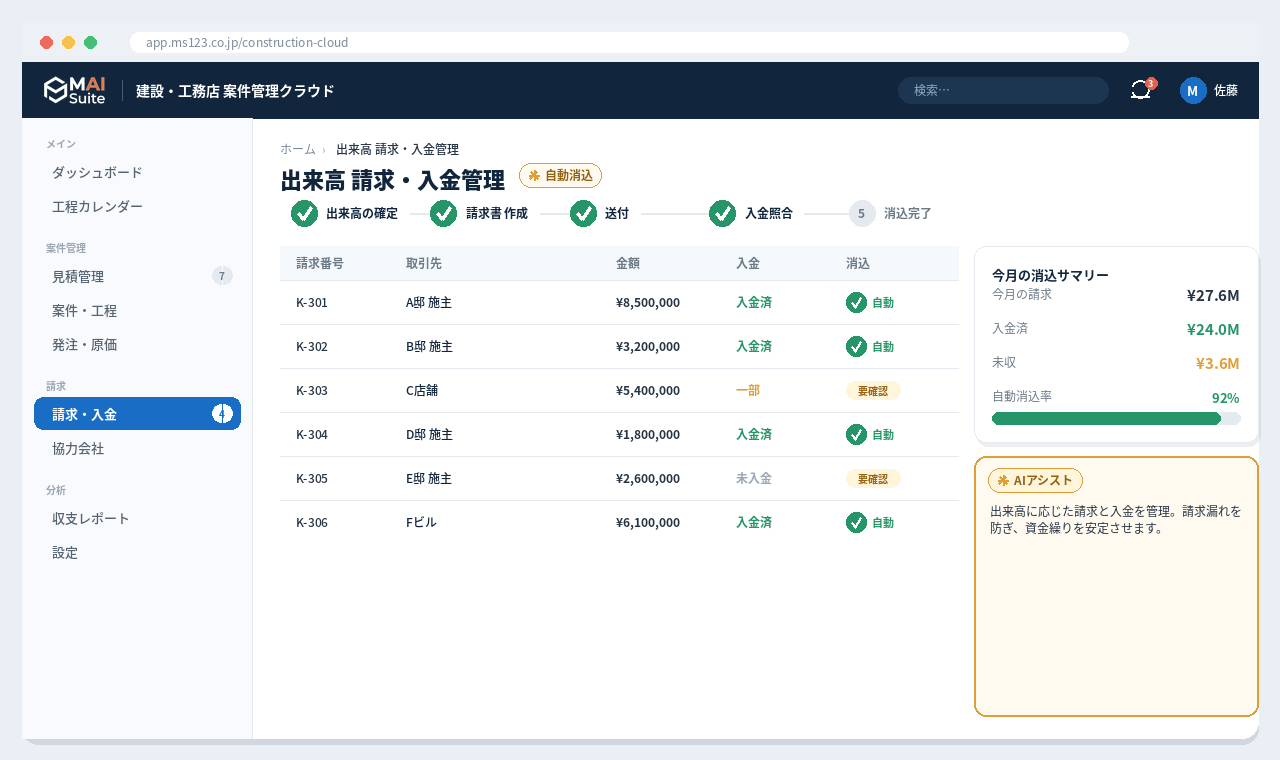Click the 送付 step checkmark
This screenshot has width=1280, height=760.
583,213
